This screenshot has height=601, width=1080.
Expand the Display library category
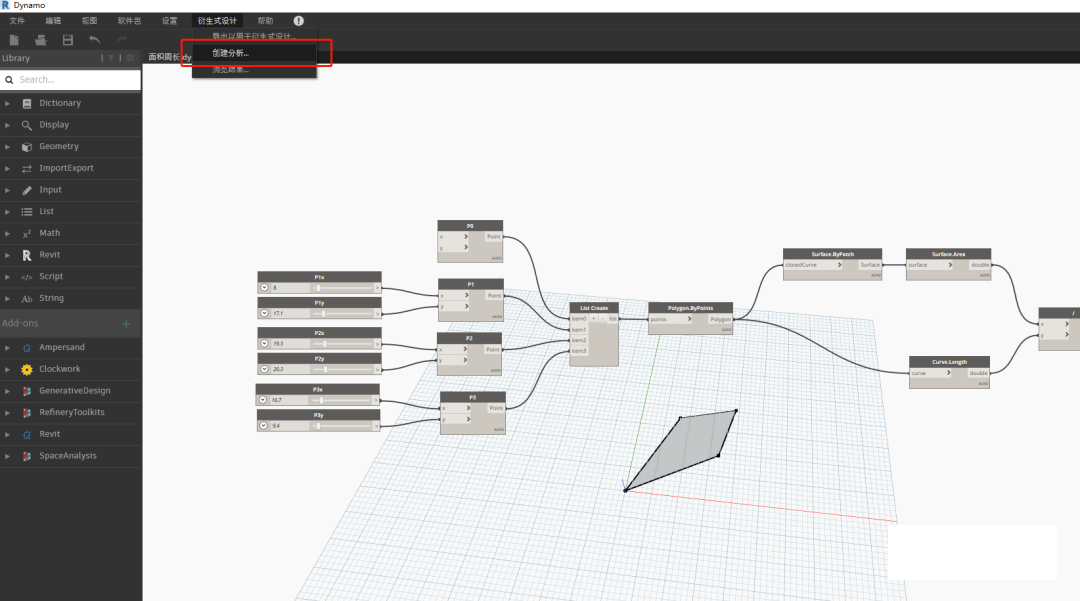pos(8,125)
